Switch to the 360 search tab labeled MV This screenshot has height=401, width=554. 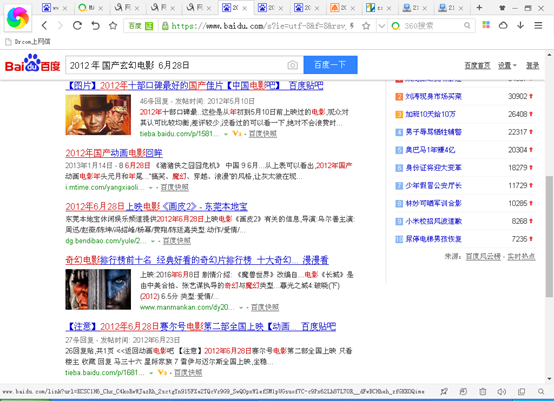(x=90, y=7)
